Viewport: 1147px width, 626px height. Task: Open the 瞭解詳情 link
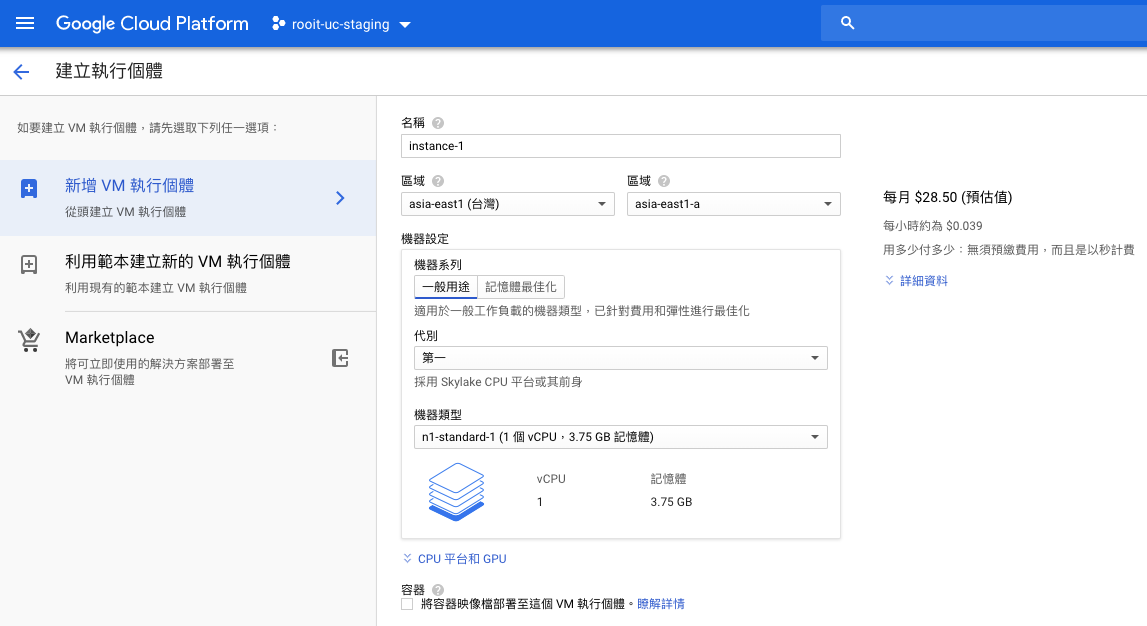click(661, 604)
